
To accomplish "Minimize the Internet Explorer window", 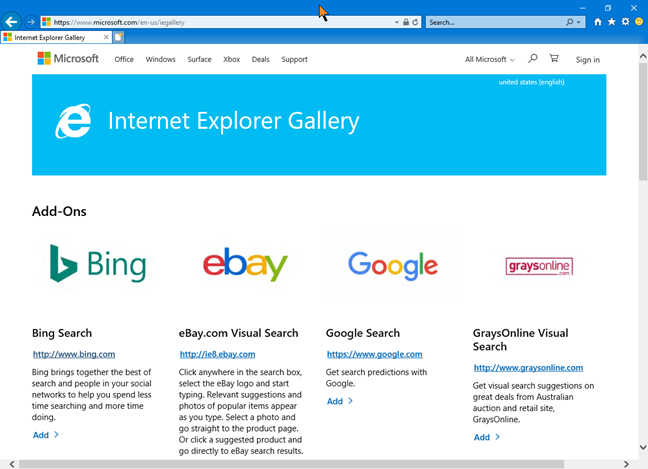I will click(x=583, y=8).
